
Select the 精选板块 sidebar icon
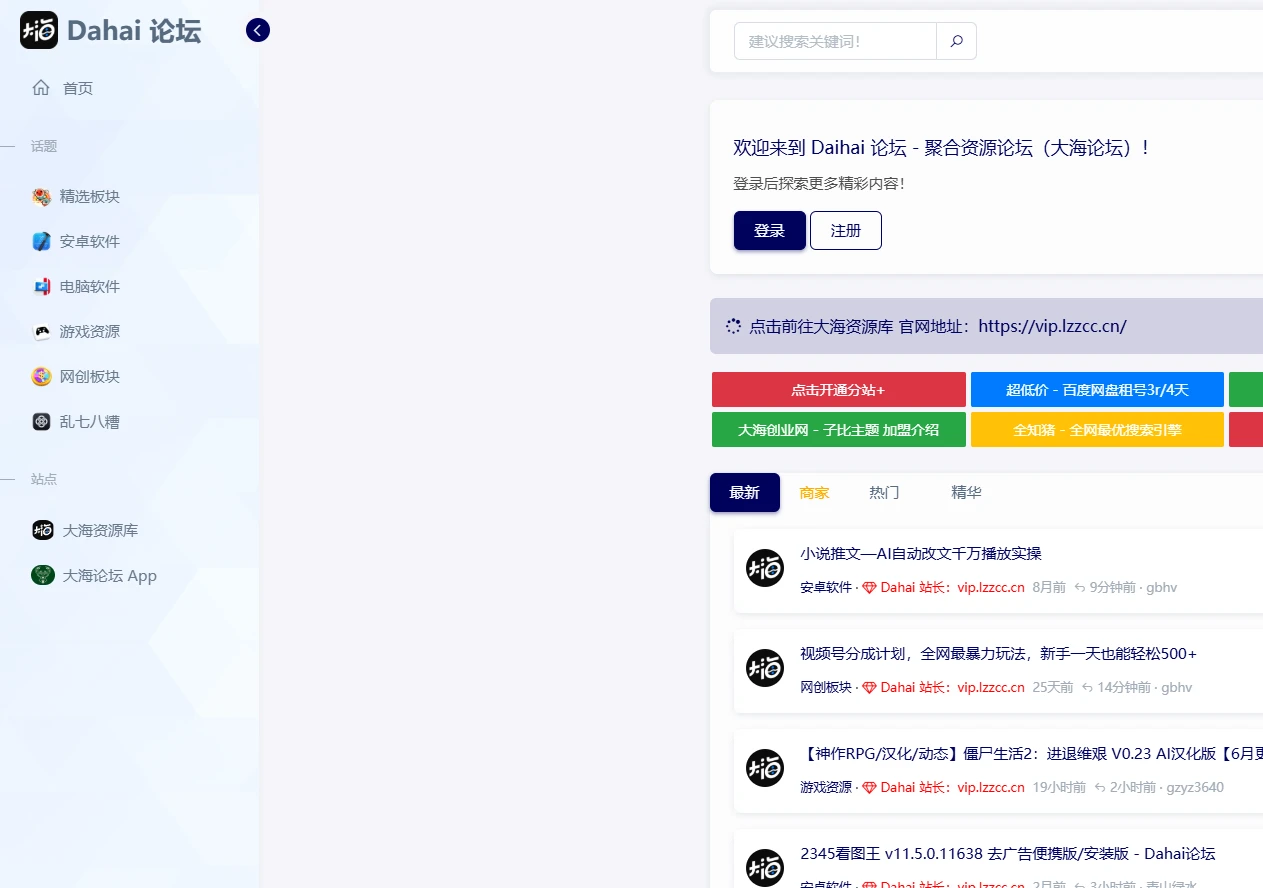point(41,196)
